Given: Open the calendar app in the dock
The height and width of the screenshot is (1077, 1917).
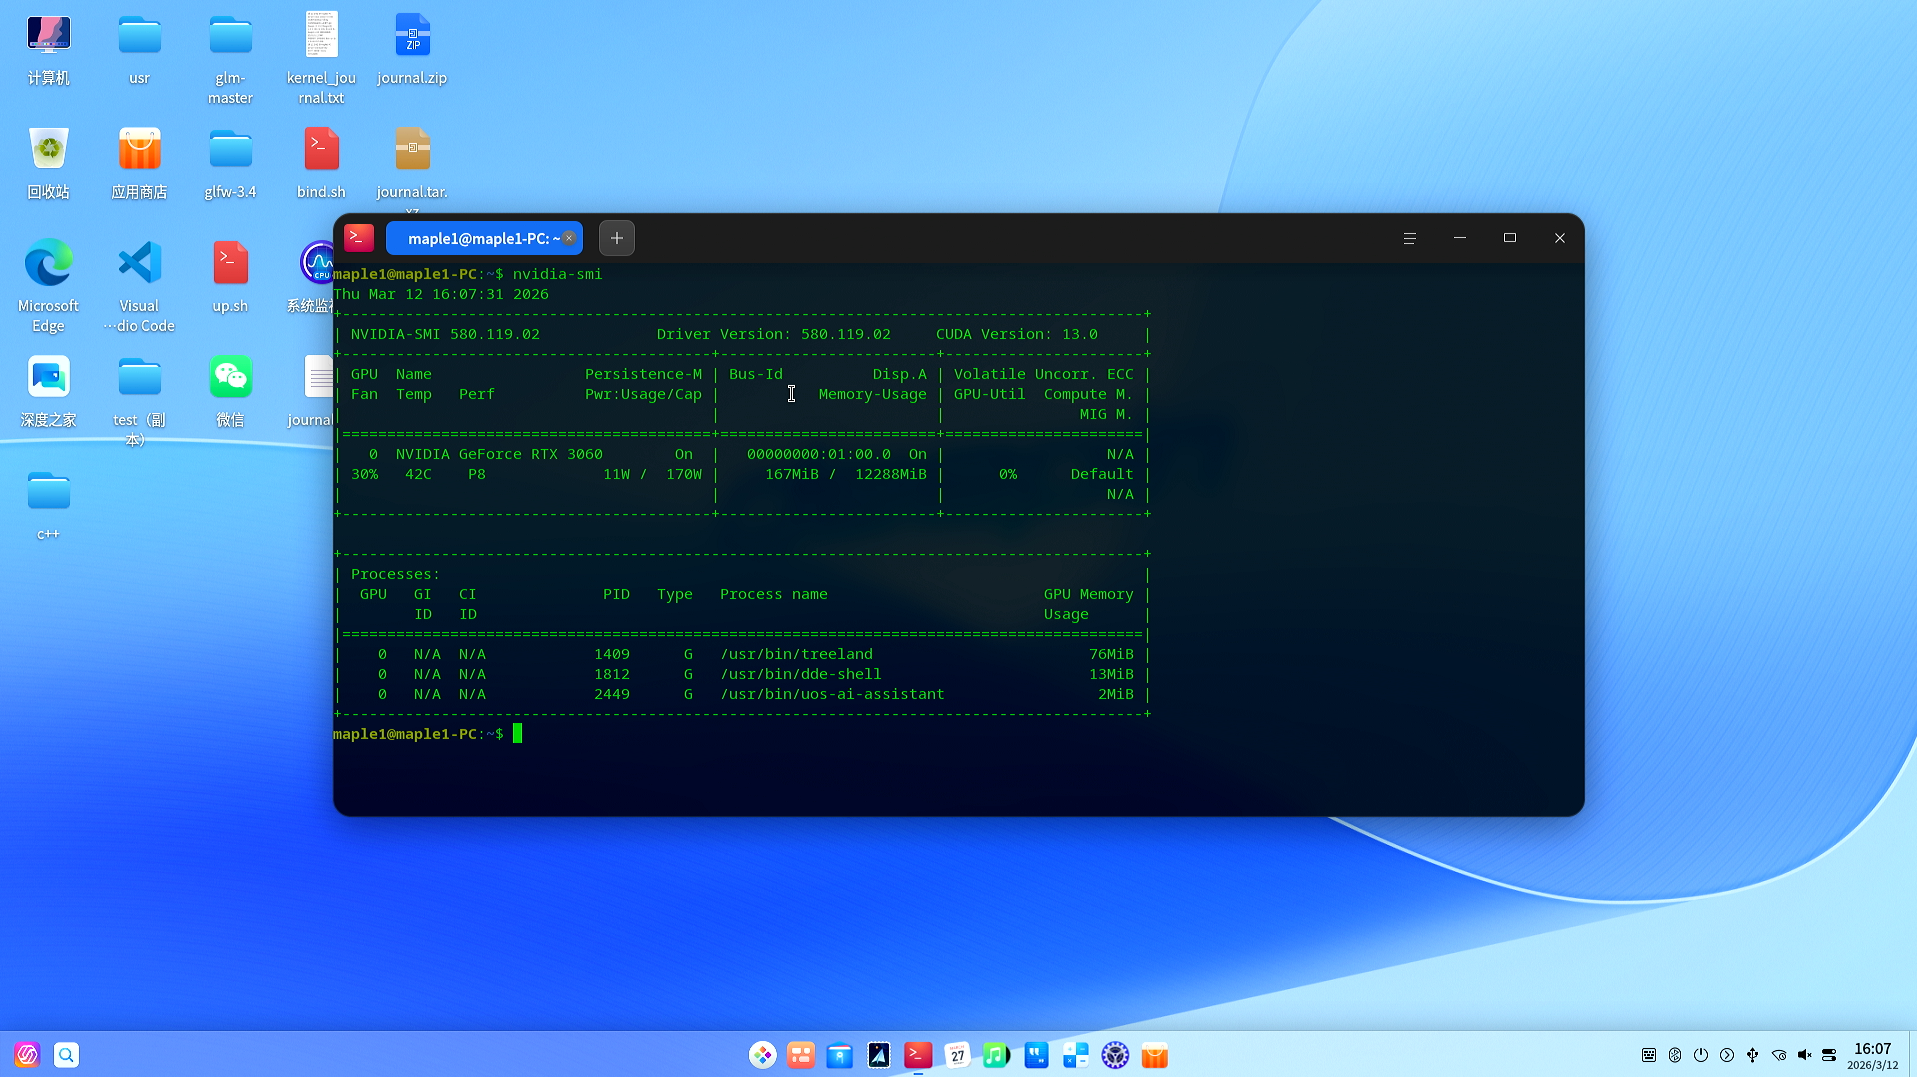Looking at the screenshot, I should click(957, 1055).
